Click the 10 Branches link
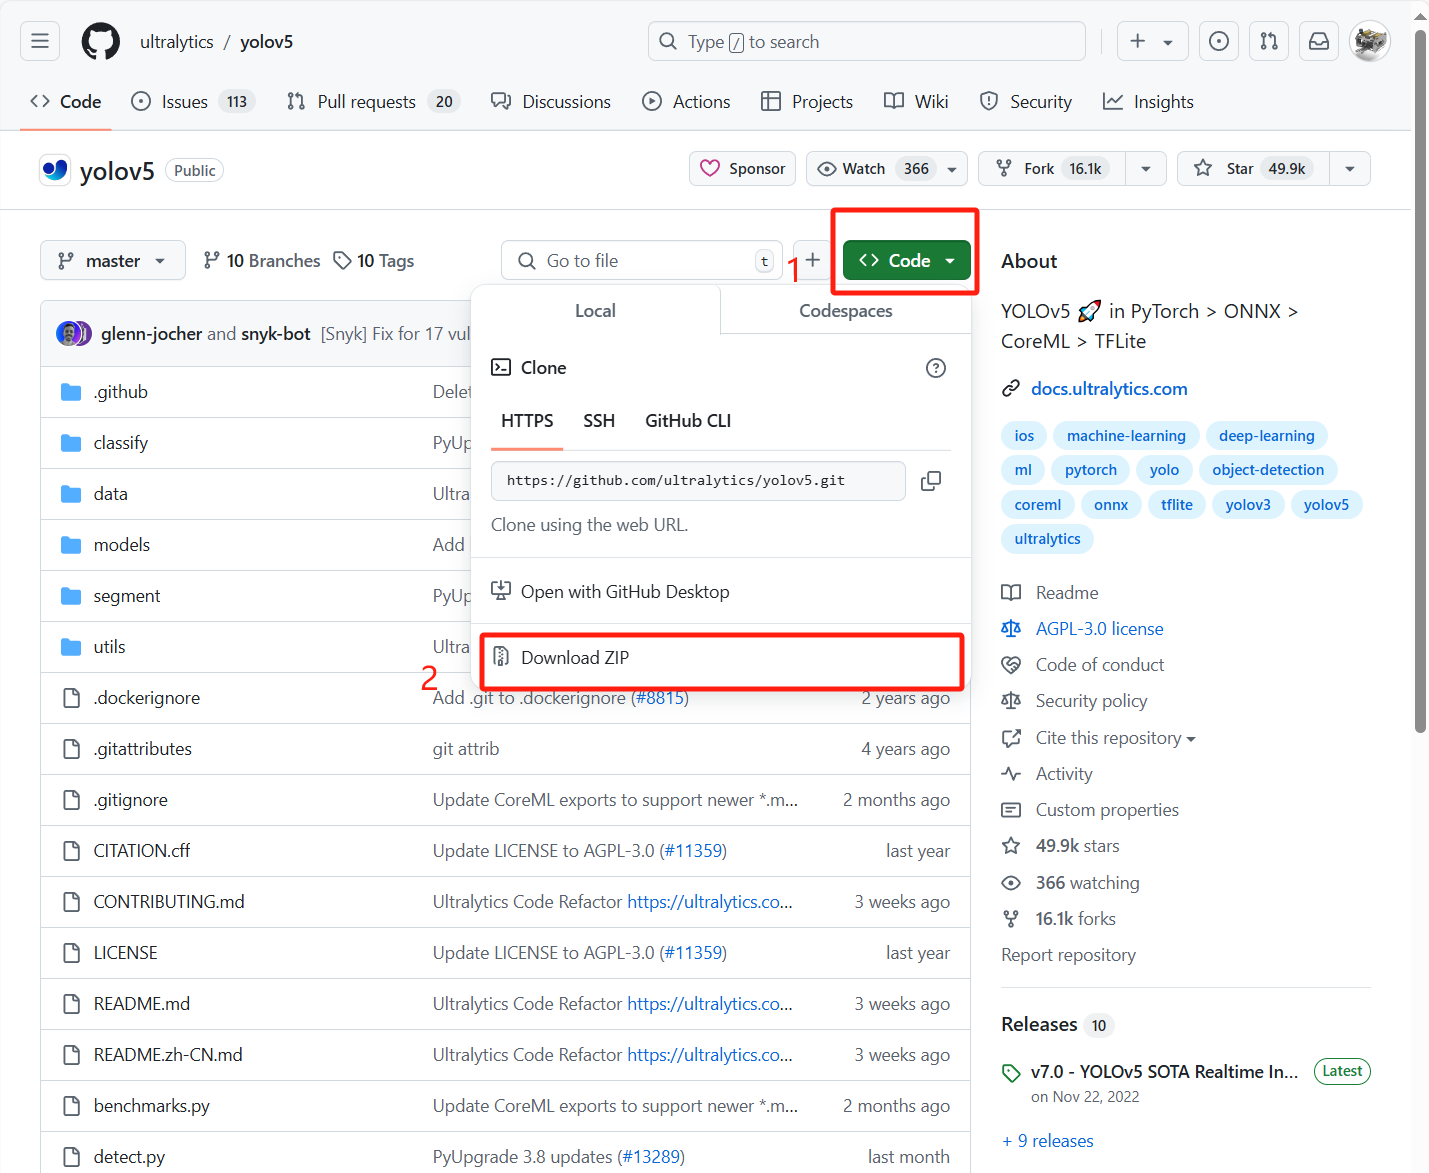 [262, 260]
